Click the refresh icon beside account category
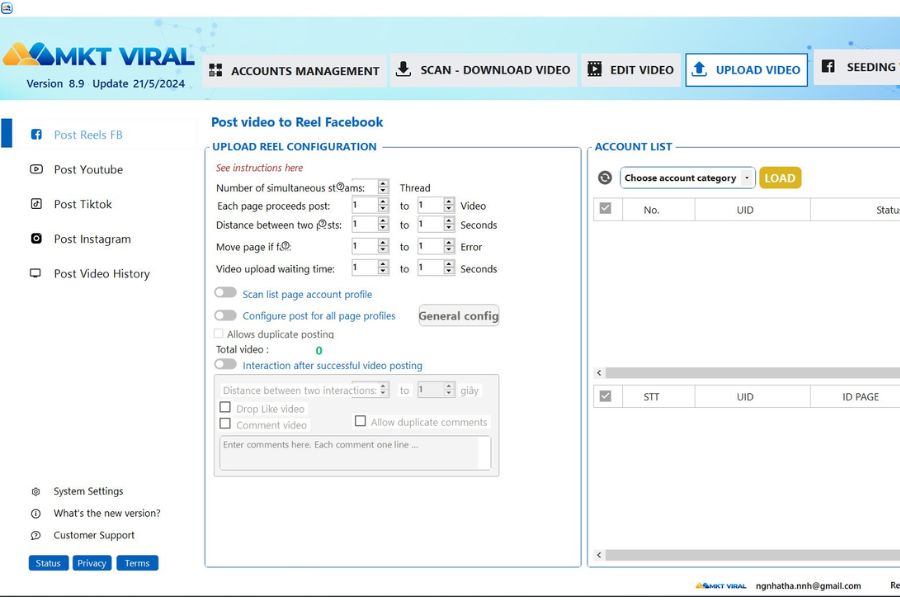Image resolution: width=900 pixels, height=600 pixels. pyautogui.click(x=605, y=178)
